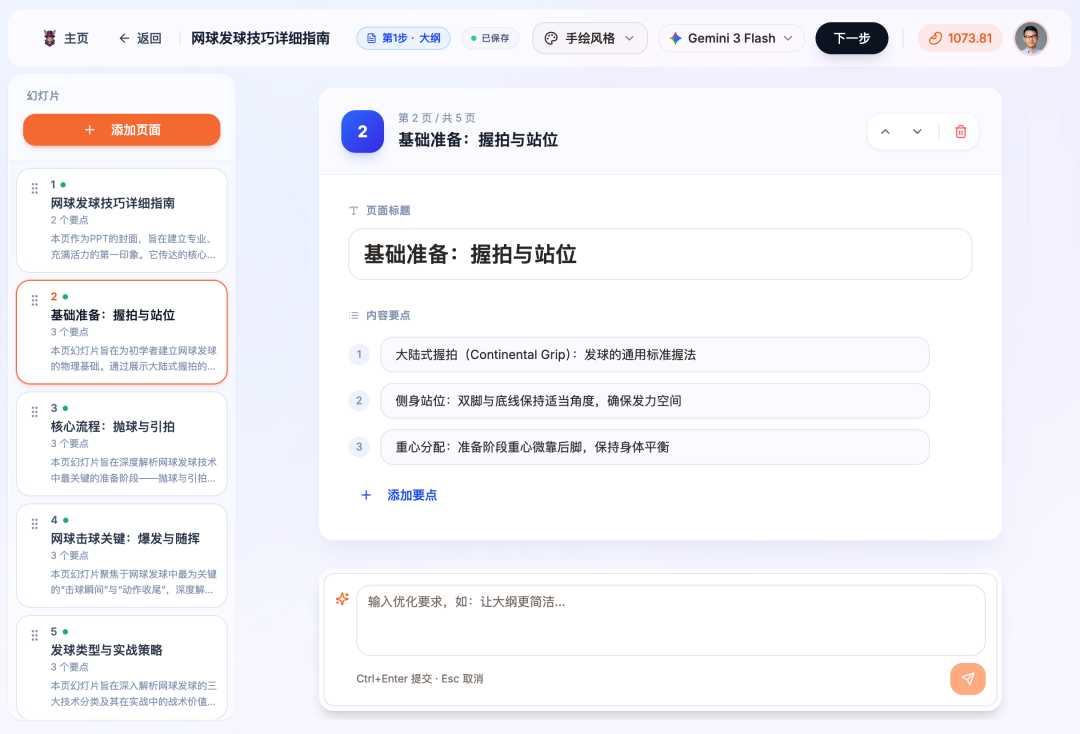
Task: Click the AI sparkle icon beside prompt box
Action: coord(342,599)
